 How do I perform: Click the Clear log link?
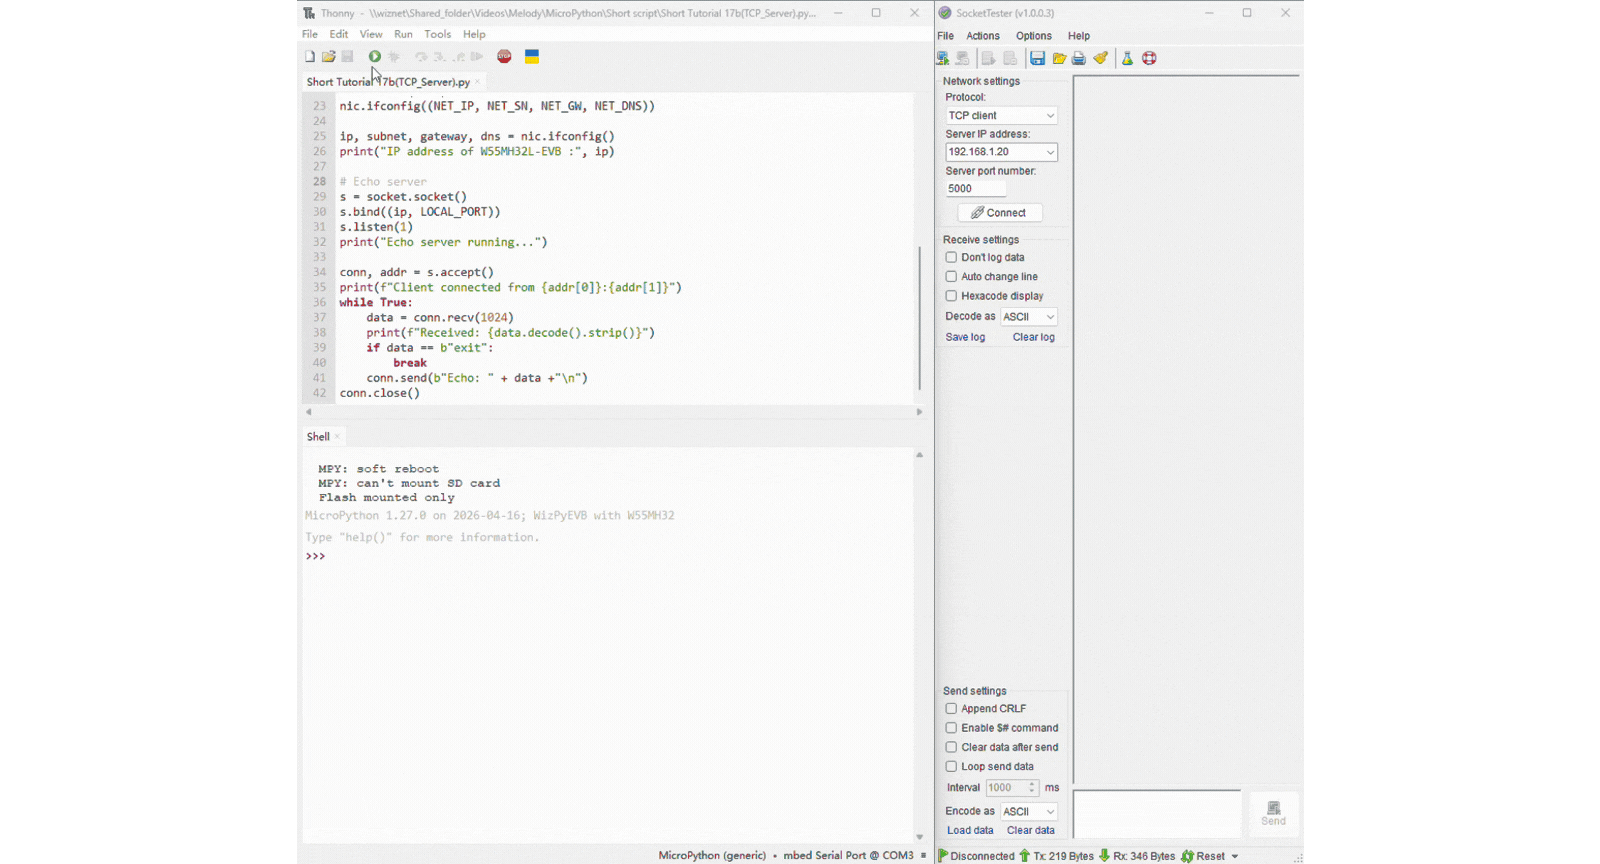coord(1033,337)
